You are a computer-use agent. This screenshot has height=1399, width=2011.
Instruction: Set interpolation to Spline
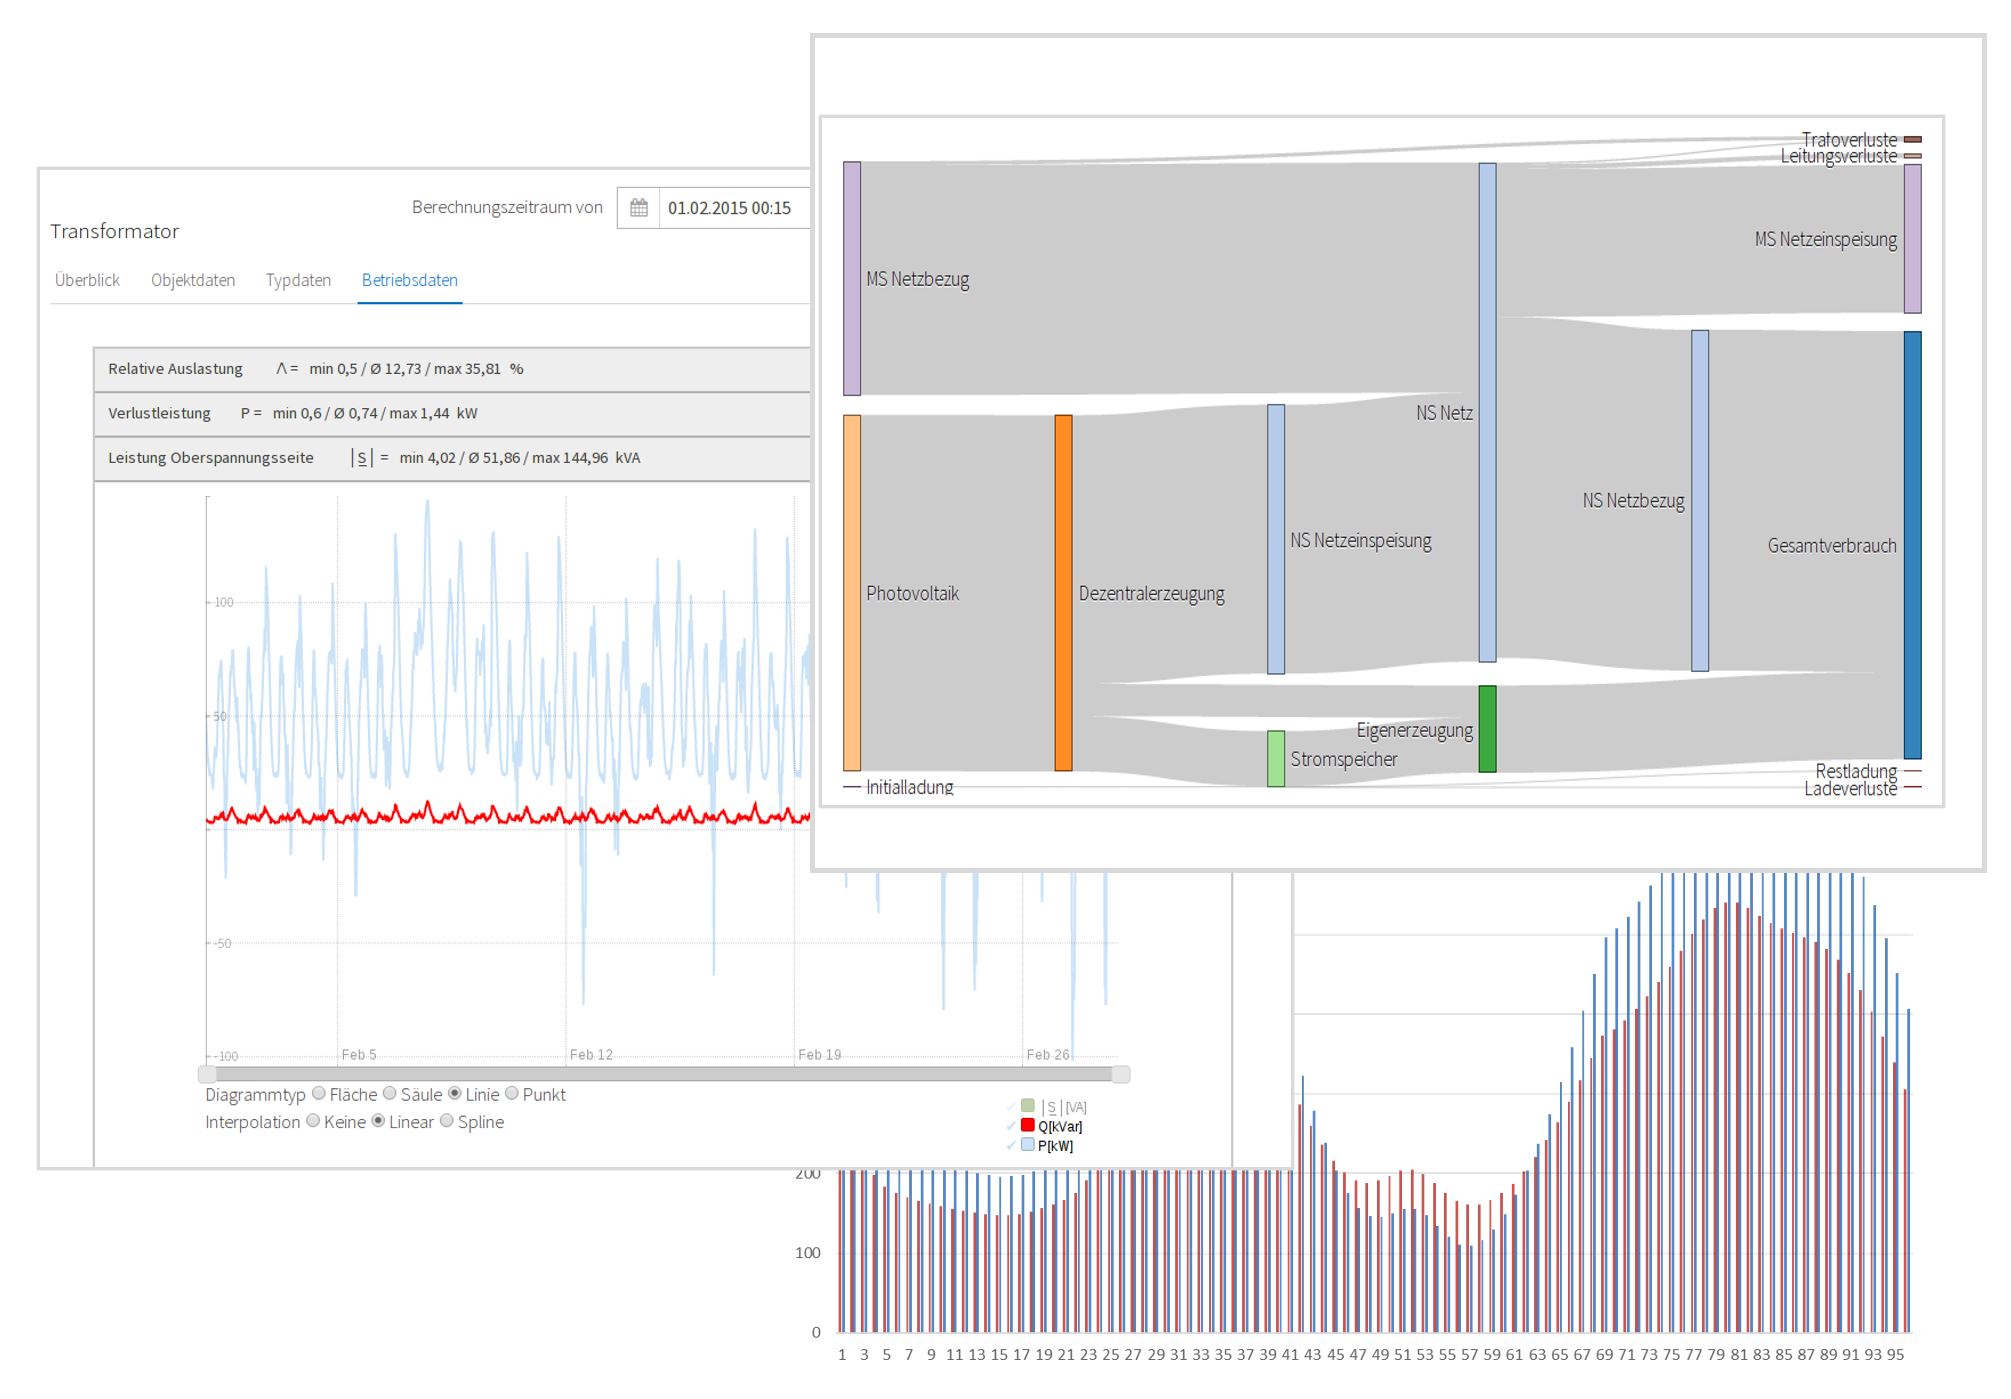(x=447, y=1121)
